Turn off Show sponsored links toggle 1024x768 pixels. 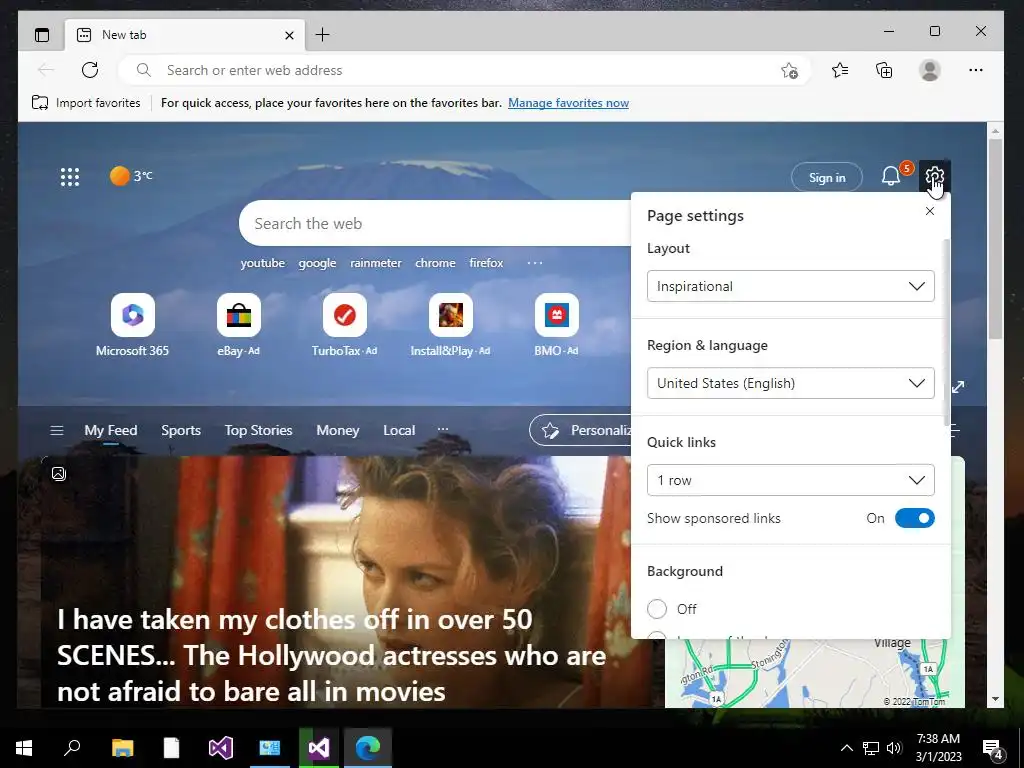coord(914,518)
